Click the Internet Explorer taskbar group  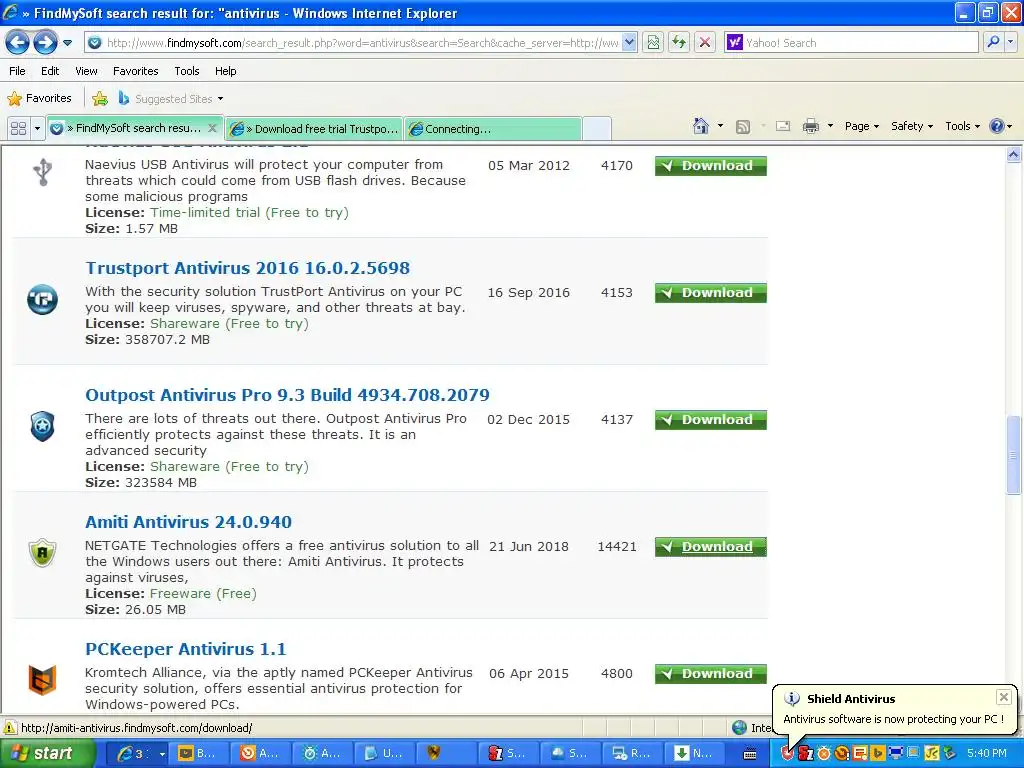pos(140,754)
